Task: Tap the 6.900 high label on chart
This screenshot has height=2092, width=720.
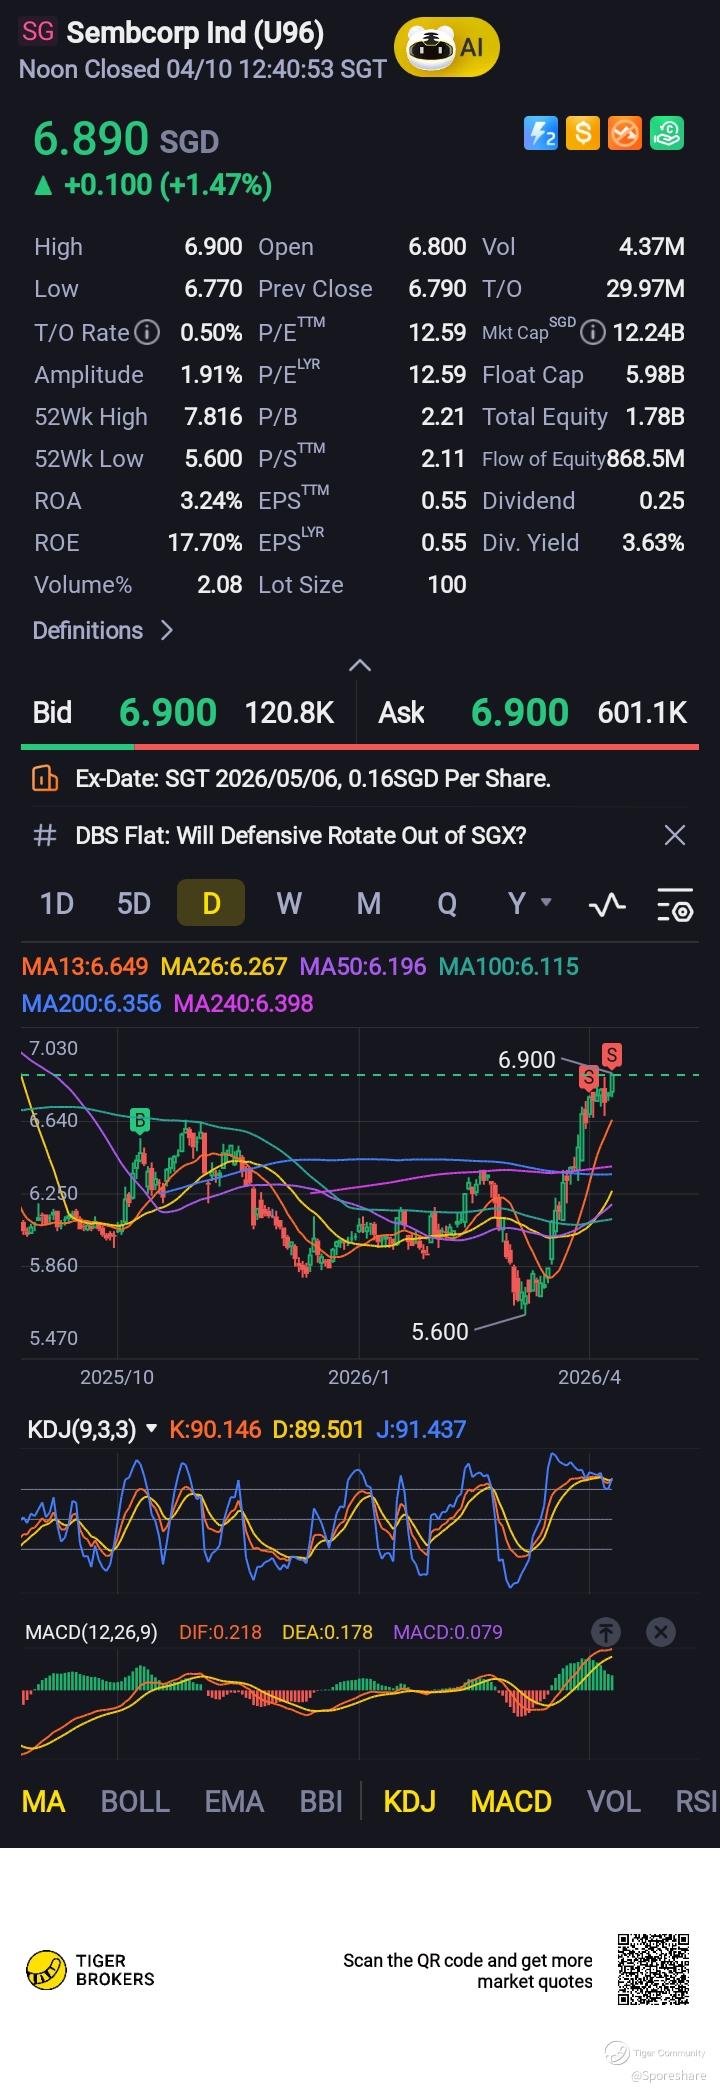Action: [x=526, y=1059]
